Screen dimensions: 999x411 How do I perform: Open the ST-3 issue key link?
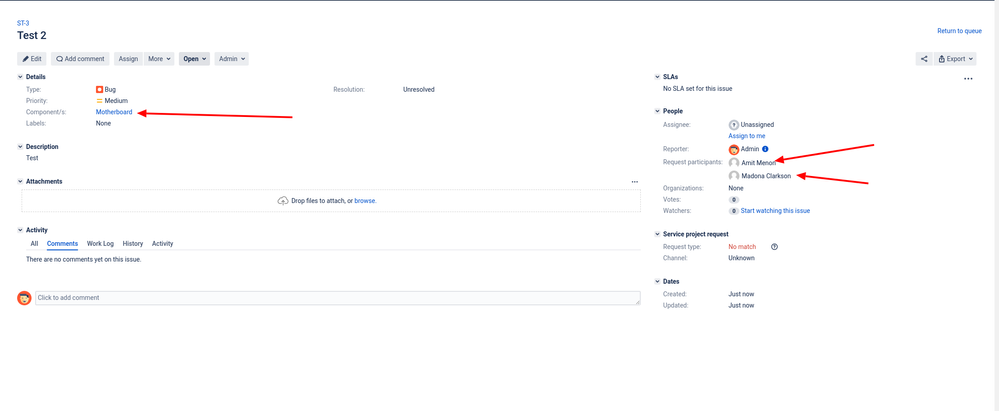[x=23, y=23]
